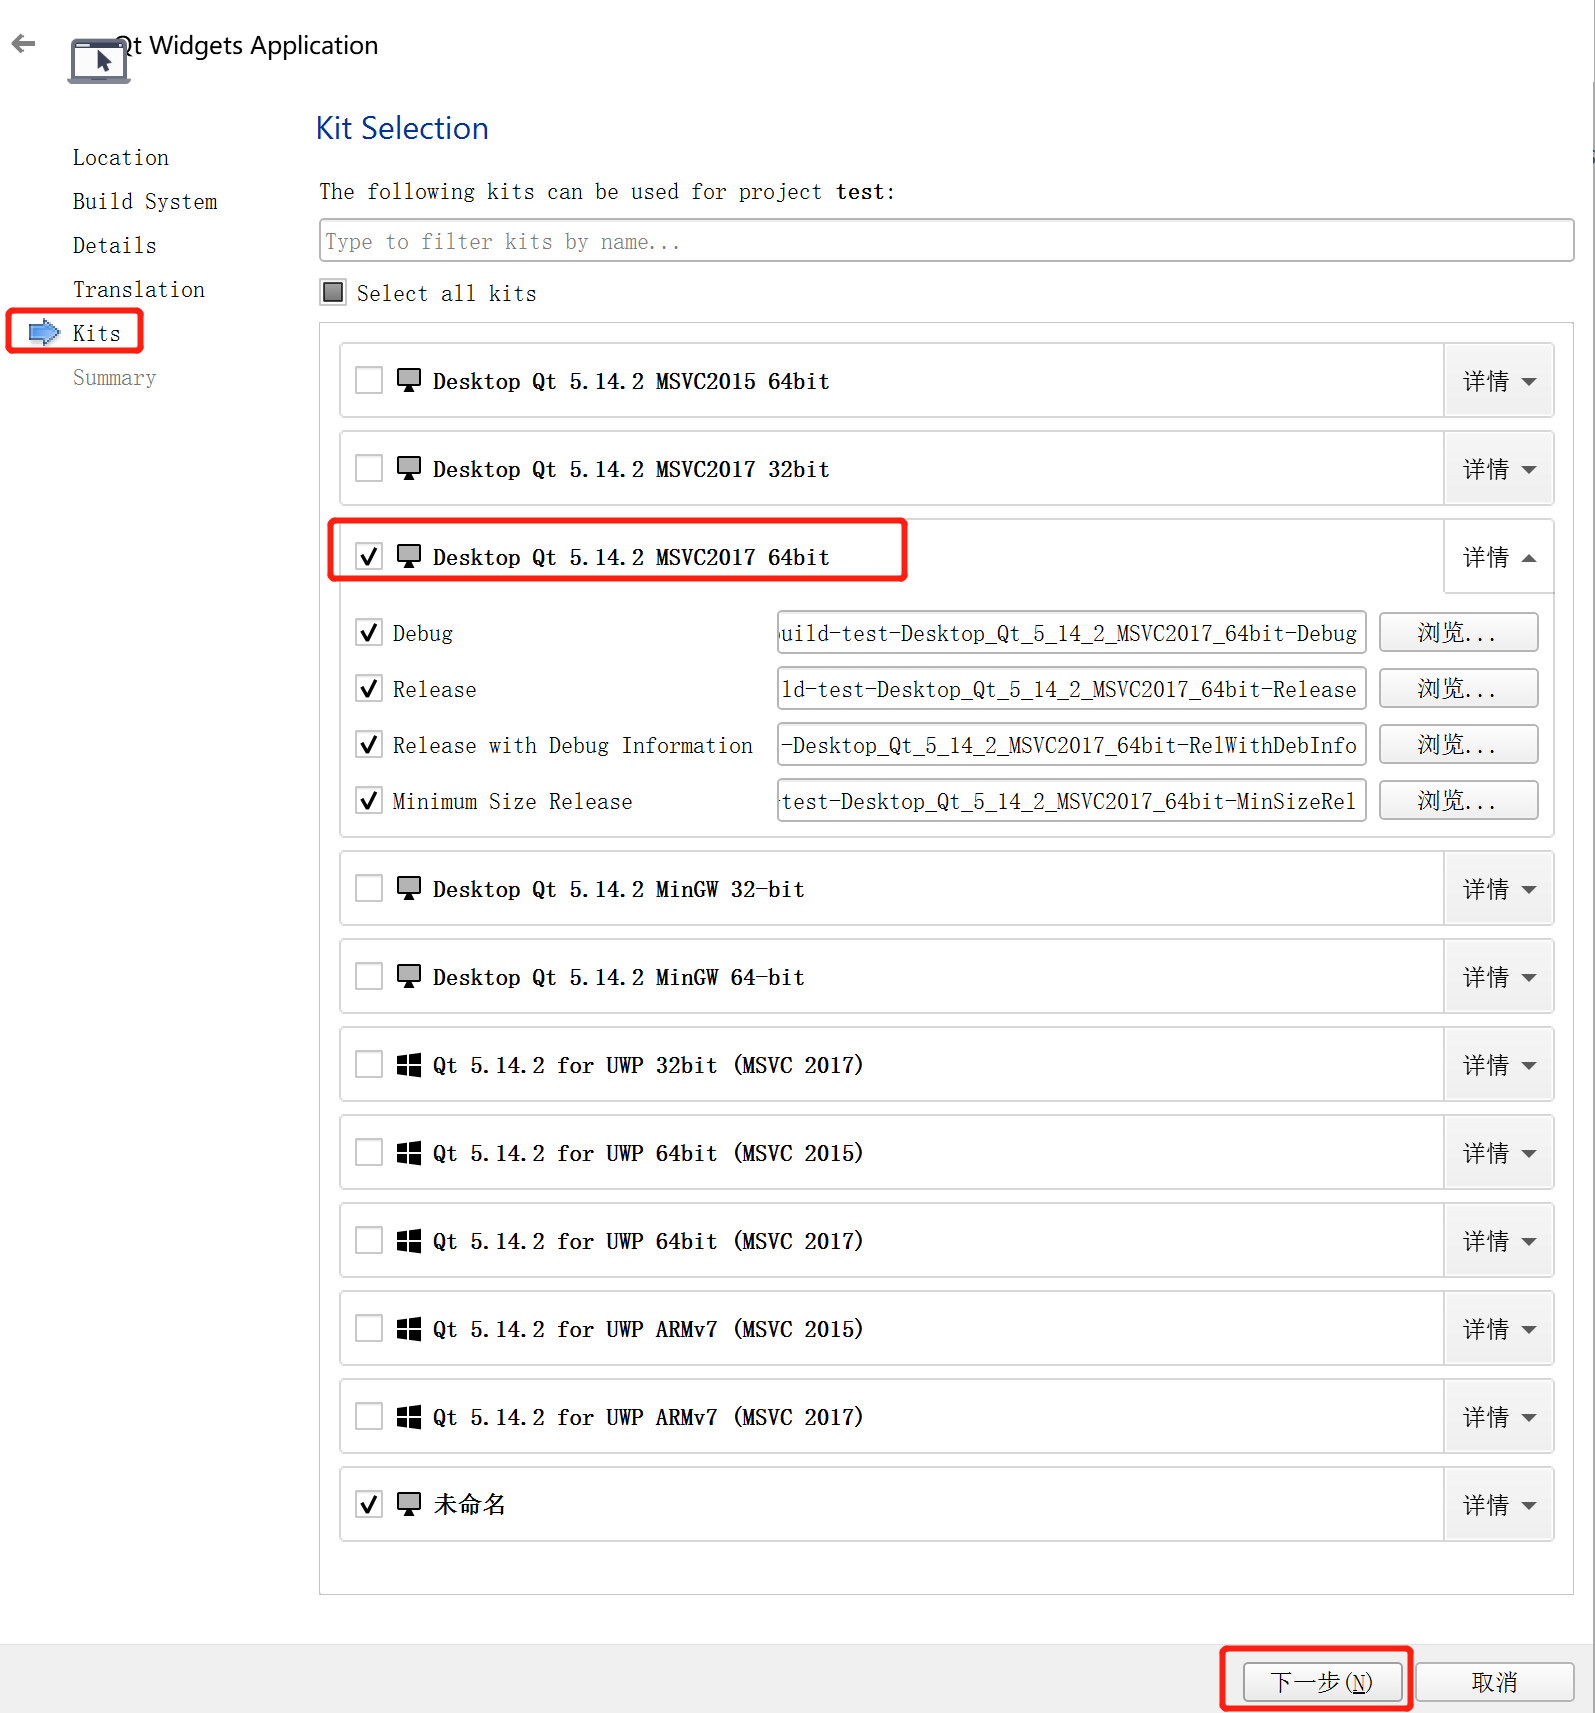Image resolution: width=1595 pixels, height=1713 pixels.
Task: Enable Qt 5.14.2 for UWP 64bit (MSVC 2017)
Action: pyautogui.click(x=369, y=1240)
